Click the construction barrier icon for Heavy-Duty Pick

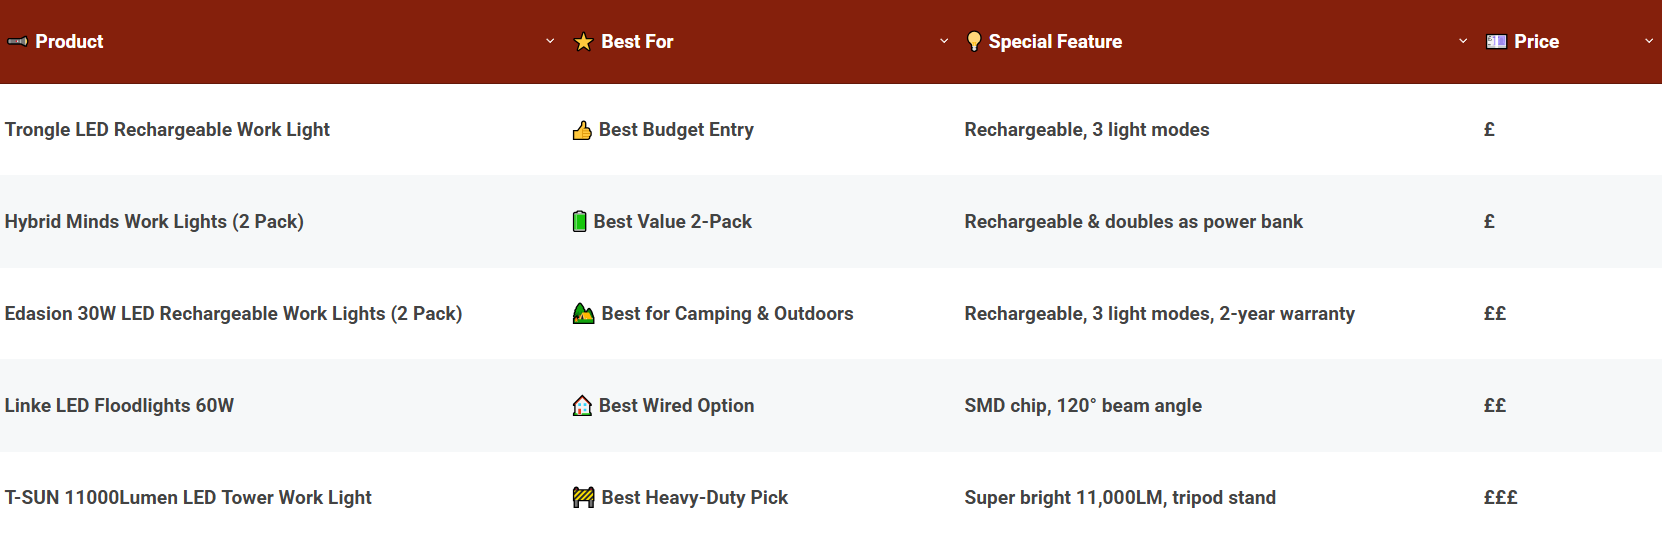coord(583,498)
